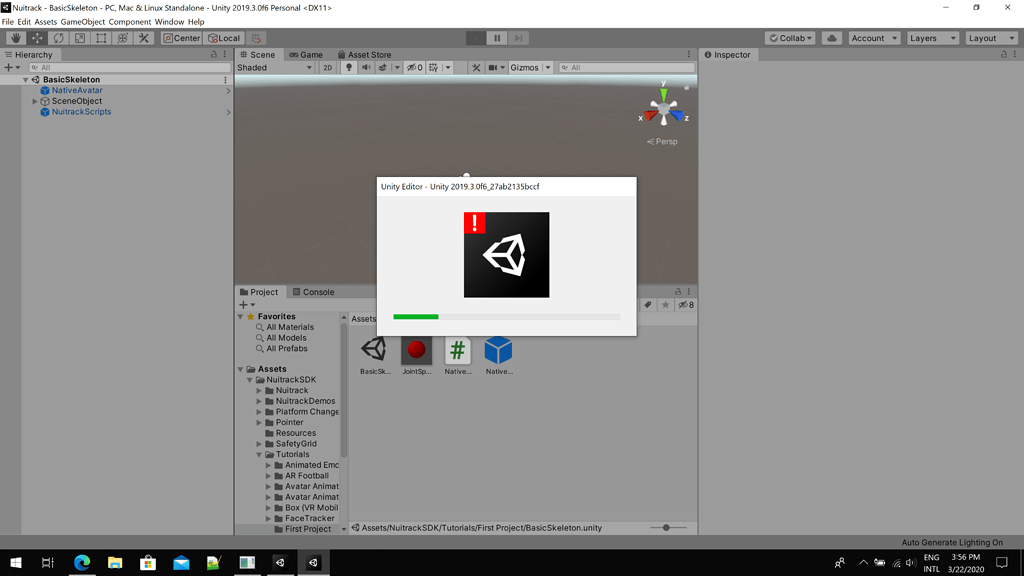Toggle scene audio speaker button
The width and height of the screenshot is (1024, 576).
(x=366, y=68)
